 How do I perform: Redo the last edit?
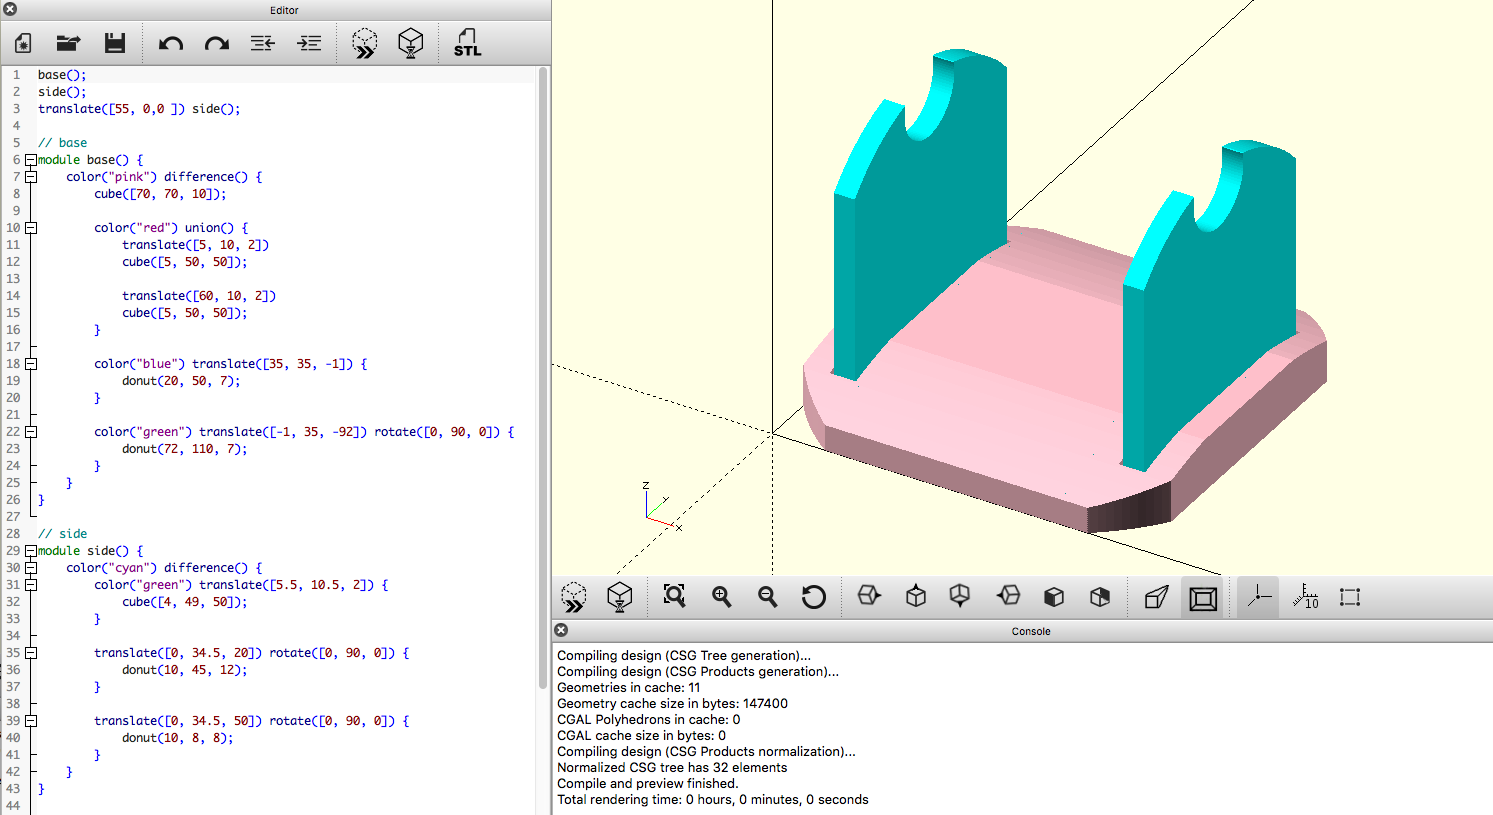[x=217, y=43]
